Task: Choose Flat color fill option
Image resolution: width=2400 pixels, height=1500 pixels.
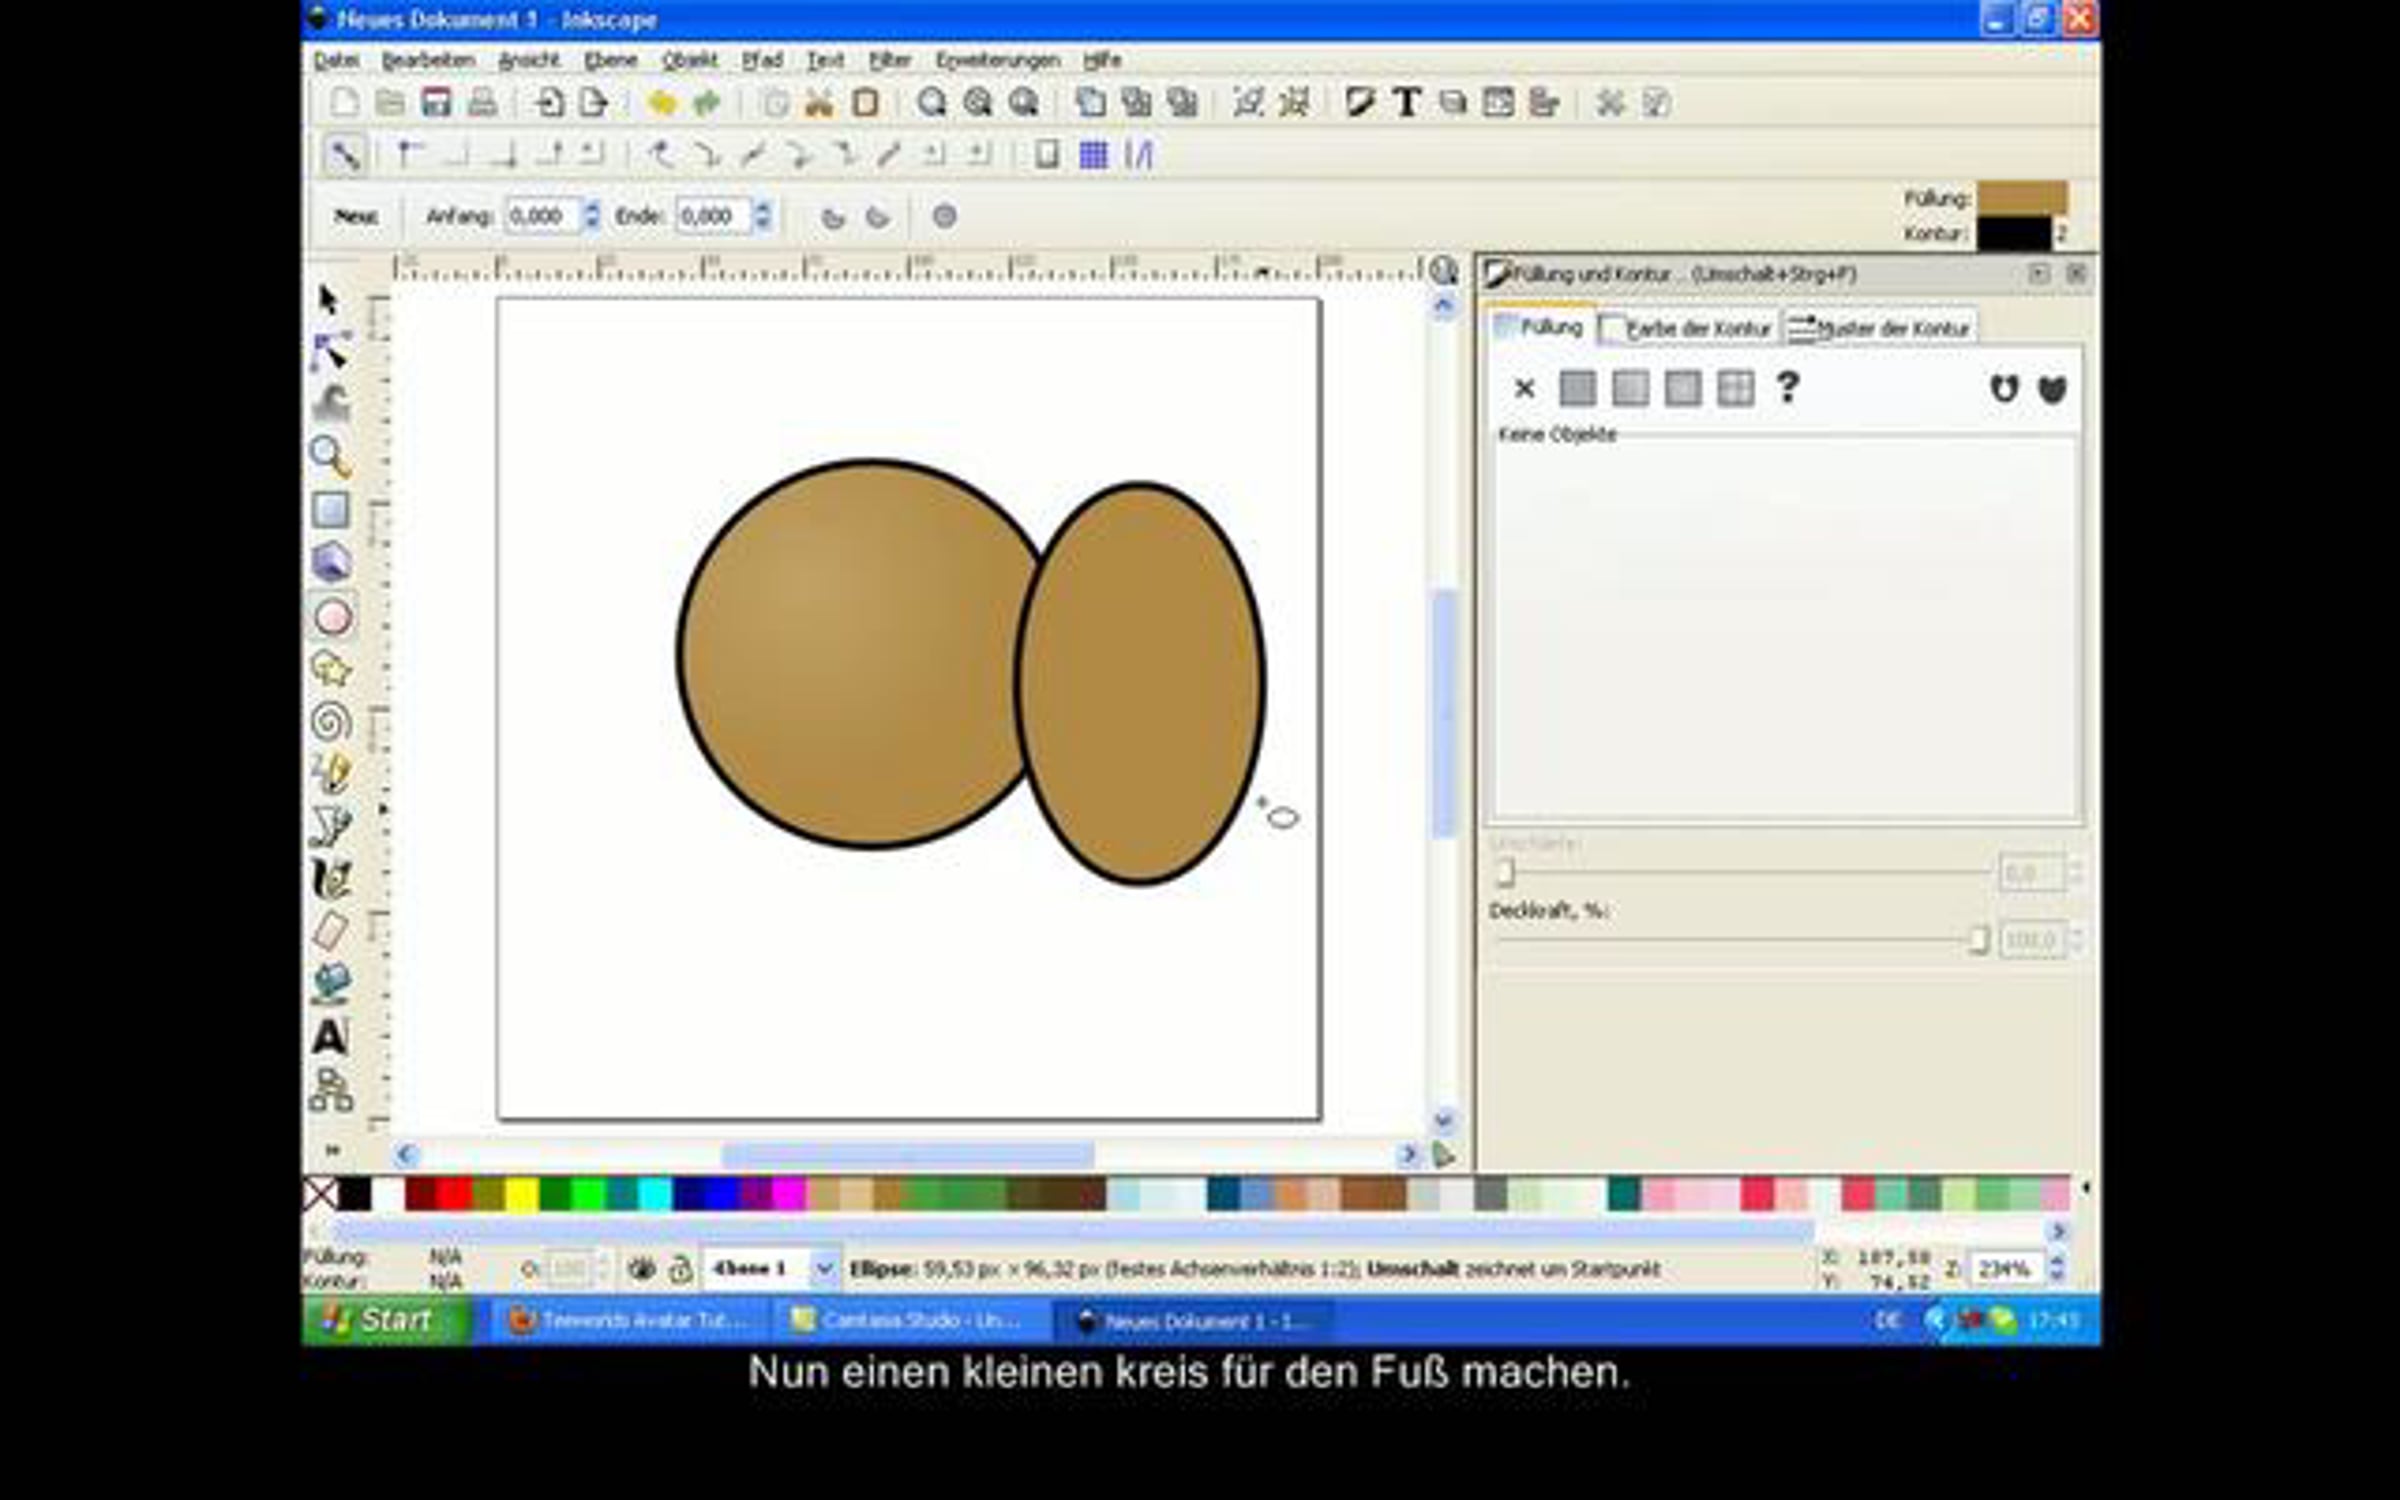Action: pos(1577,388)
